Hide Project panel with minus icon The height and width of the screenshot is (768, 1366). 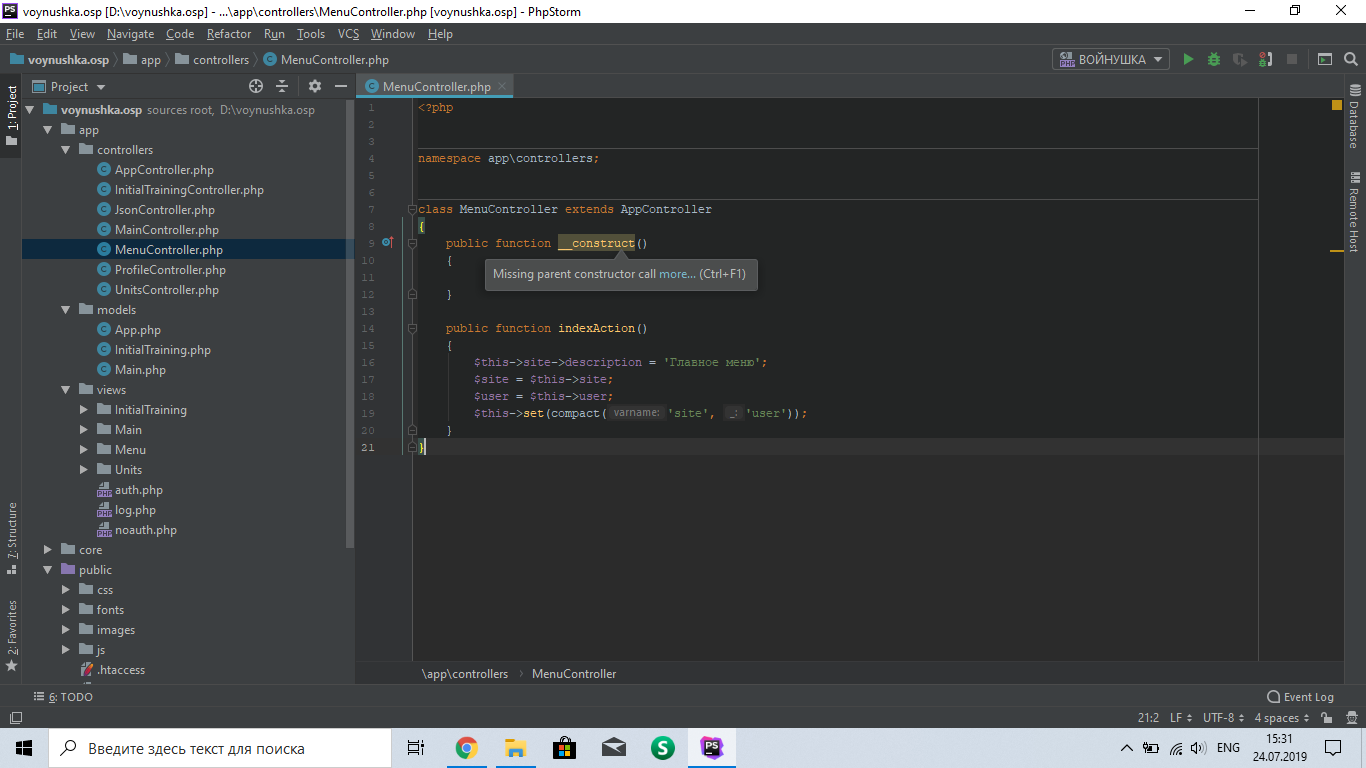coord(340,86)
